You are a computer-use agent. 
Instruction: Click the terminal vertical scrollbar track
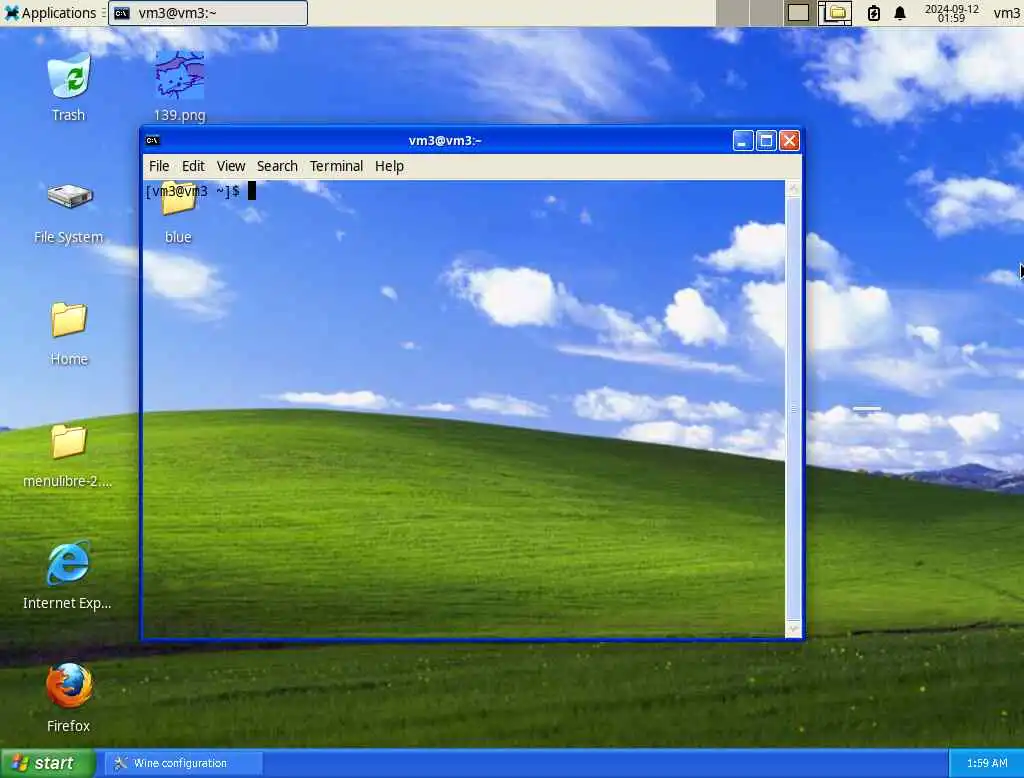pos(793,408)
